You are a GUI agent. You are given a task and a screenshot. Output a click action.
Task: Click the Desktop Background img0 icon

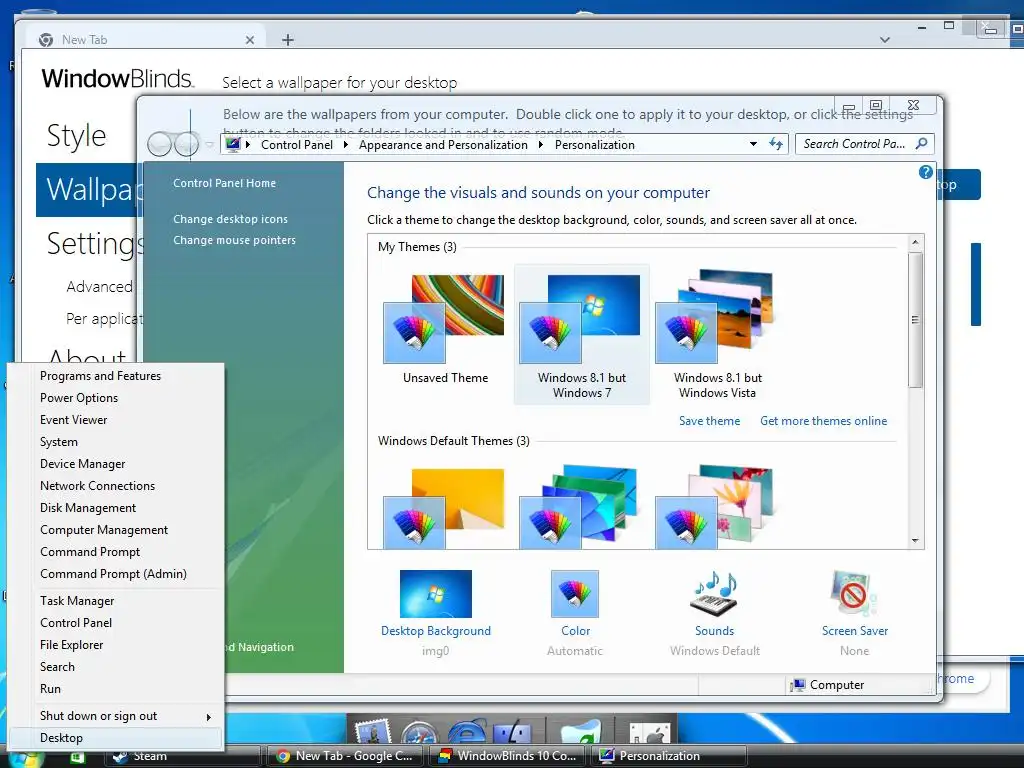[436, 594]
